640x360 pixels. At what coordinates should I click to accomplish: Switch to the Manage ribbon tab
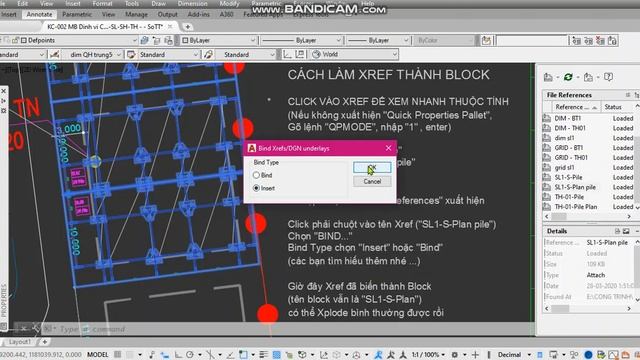click(x=136, y=14)
